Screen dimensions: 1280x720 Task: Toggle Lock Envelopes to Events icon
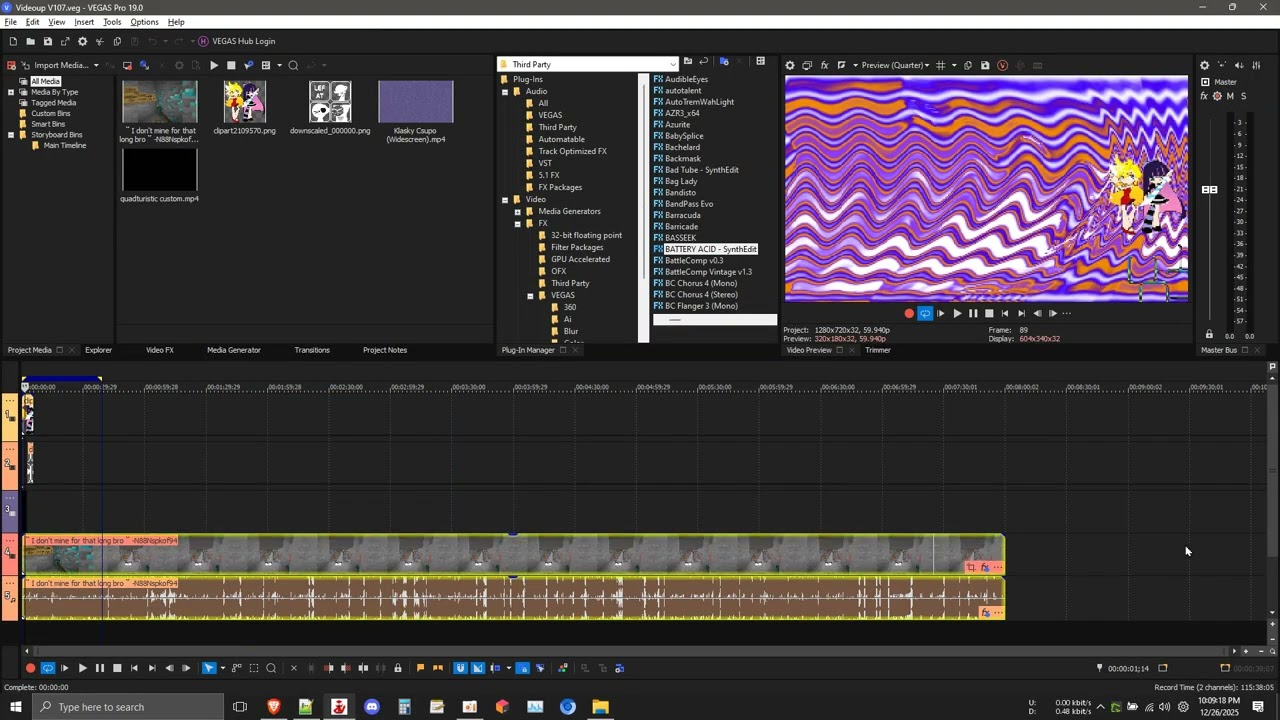(x=522, y=668)
